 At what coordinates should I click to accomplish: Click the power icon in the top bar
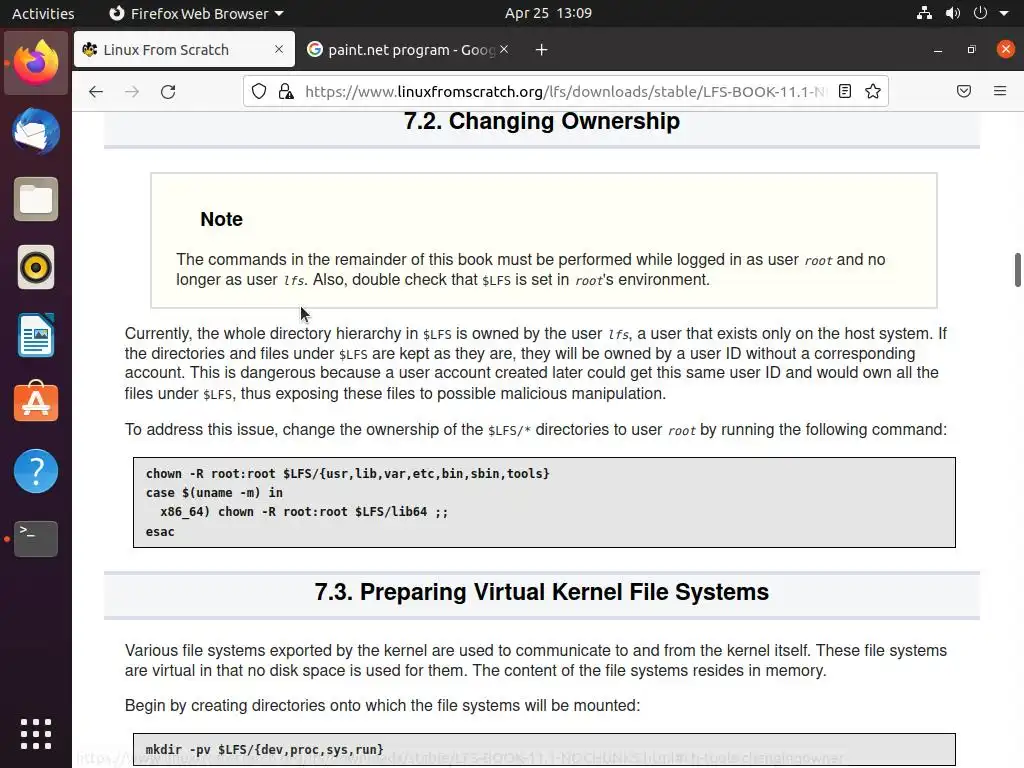pos(980,13)
